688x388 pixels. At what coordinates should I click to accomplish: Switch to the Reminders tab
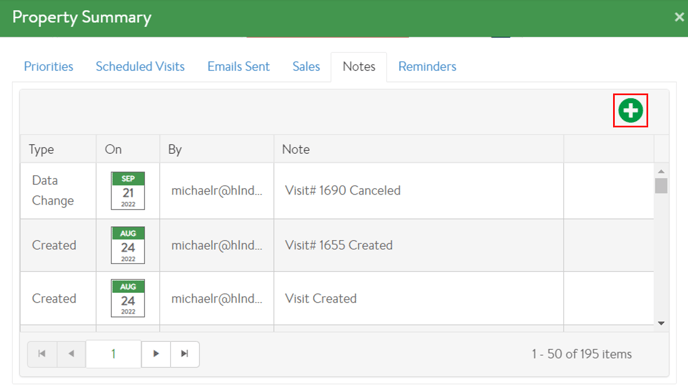click(x=427, y=66)
